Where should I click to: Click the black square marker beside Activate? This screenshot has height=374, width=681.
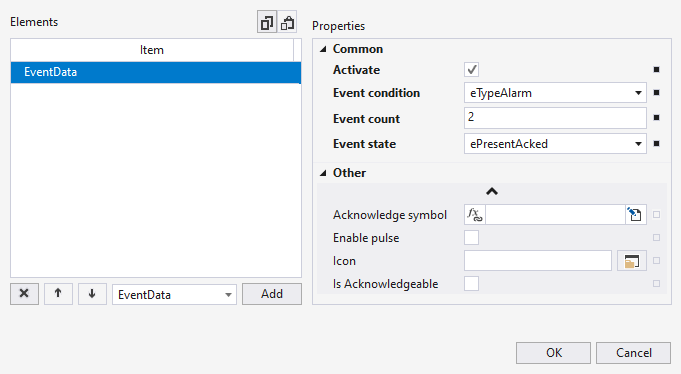tap(657, 70)
